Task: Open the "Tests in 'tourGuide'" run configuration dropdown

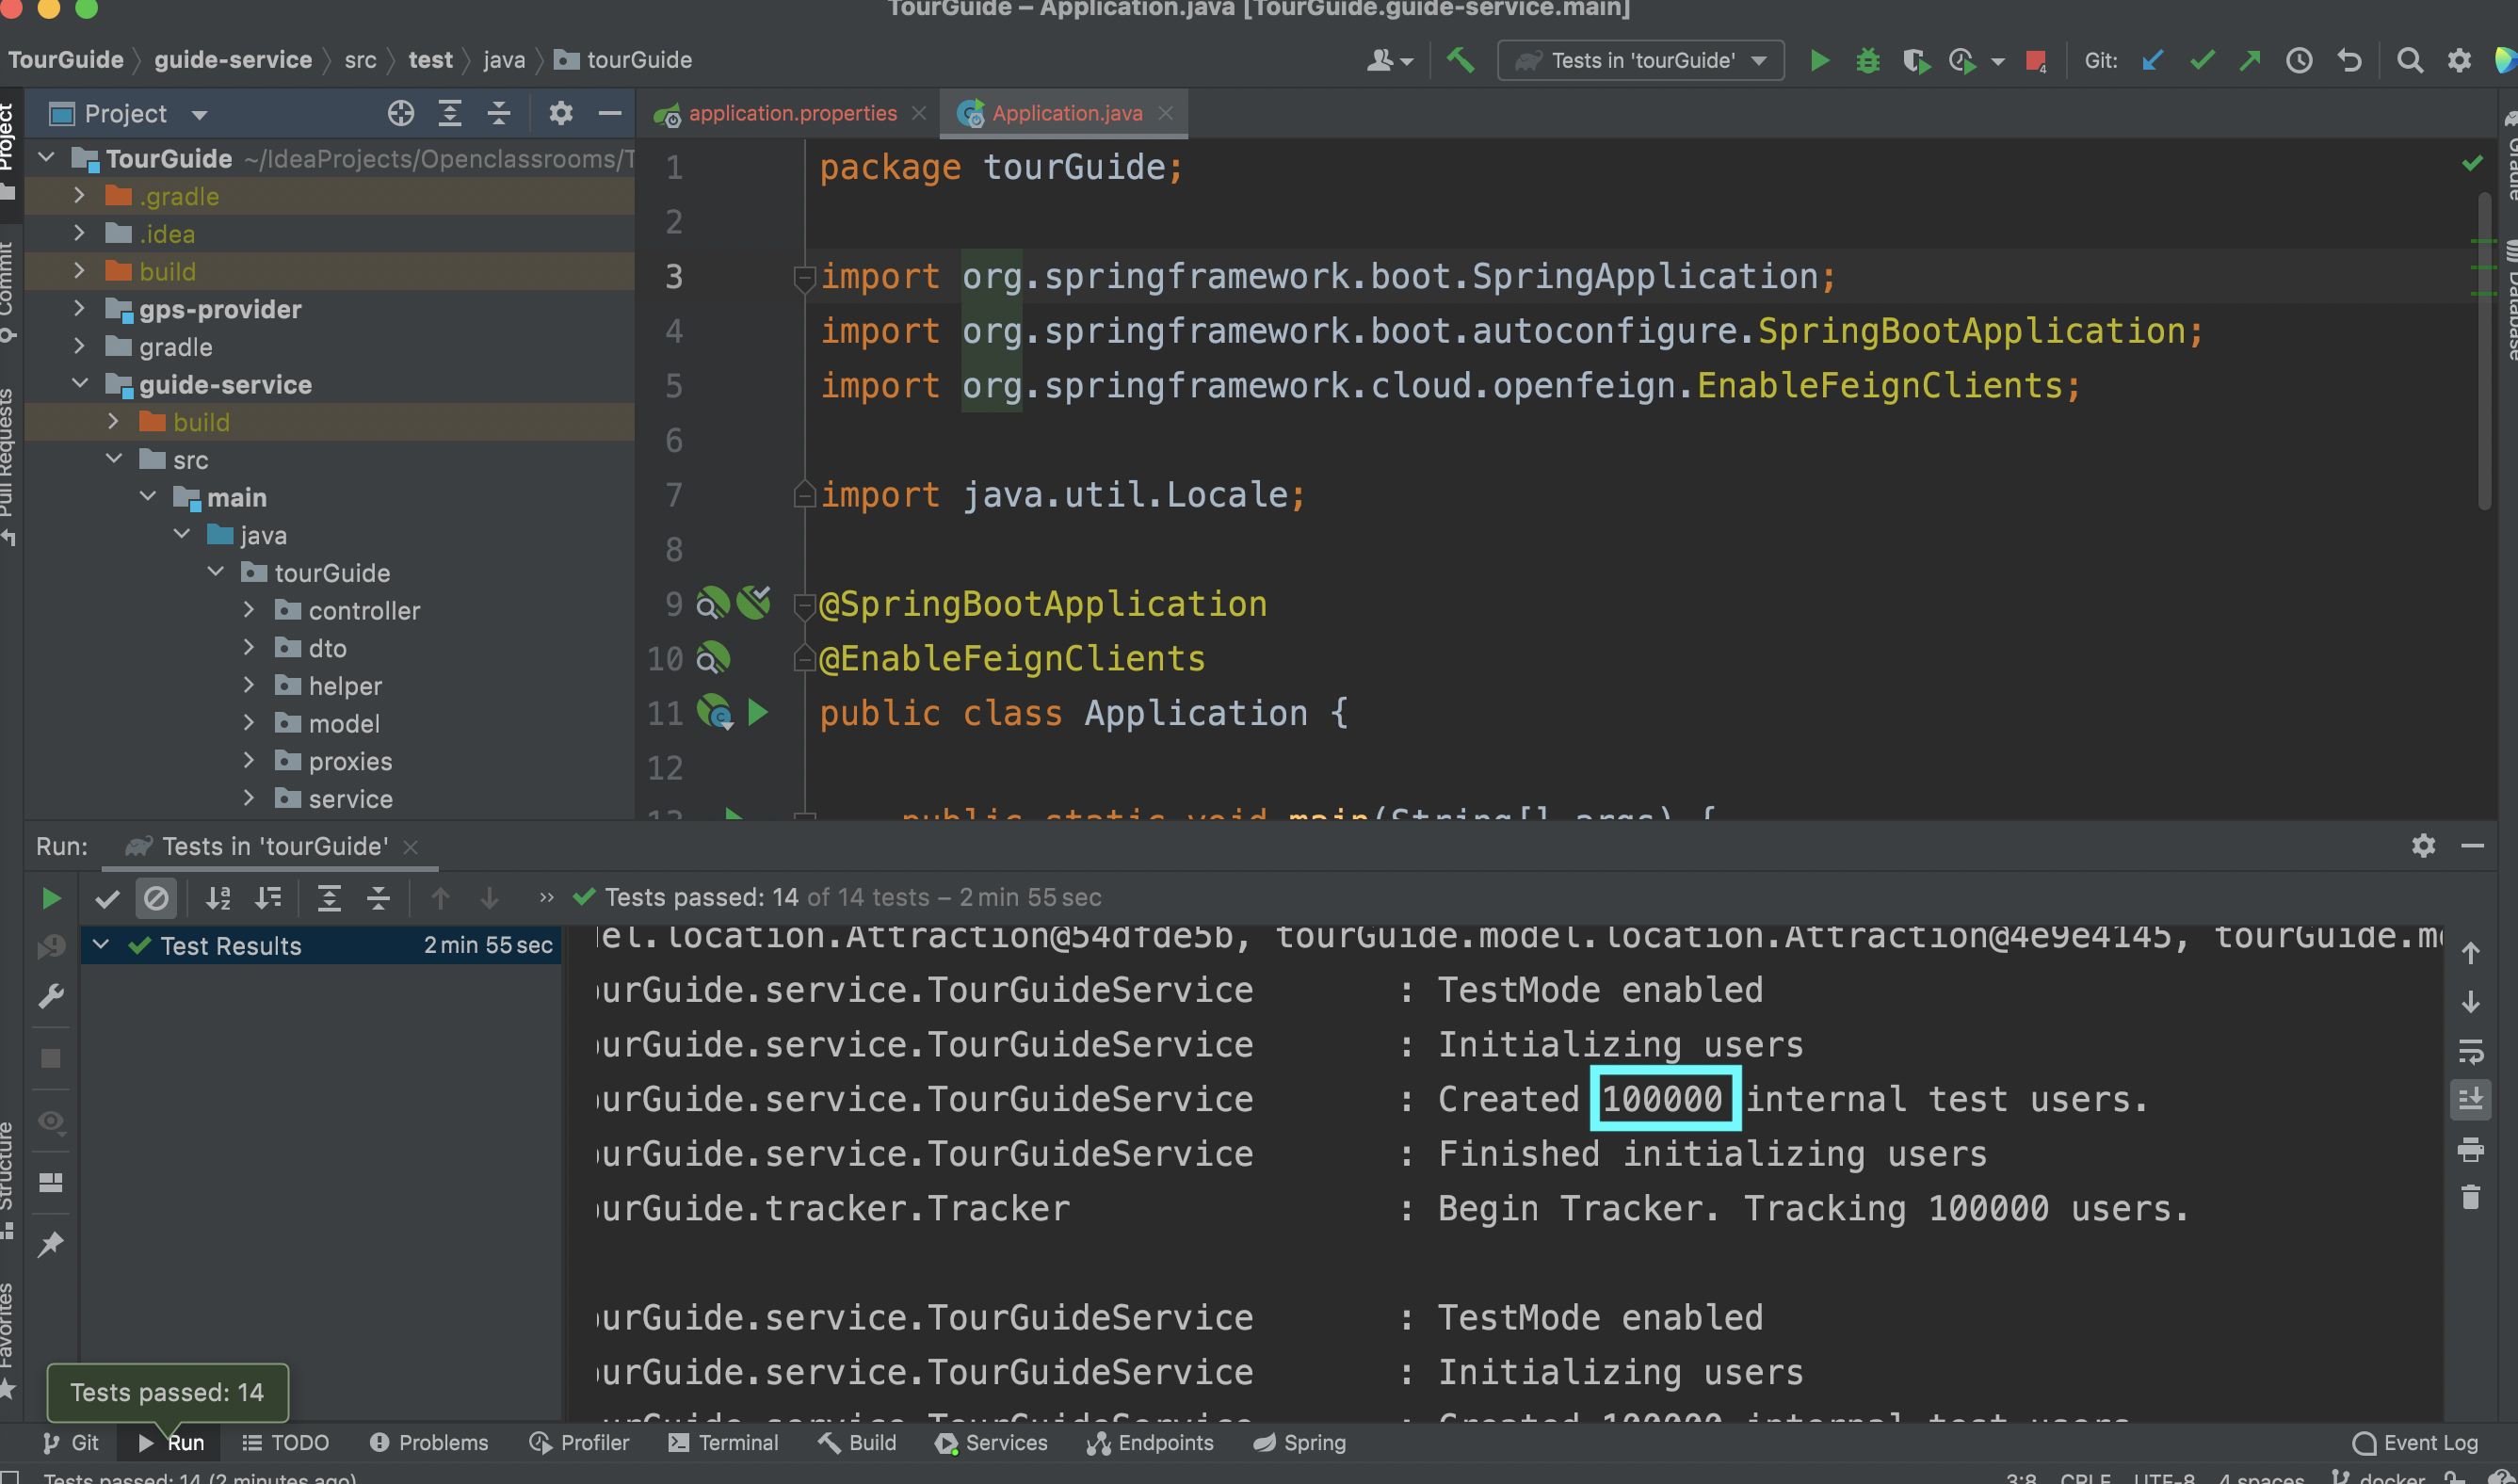Action: 1641,60
